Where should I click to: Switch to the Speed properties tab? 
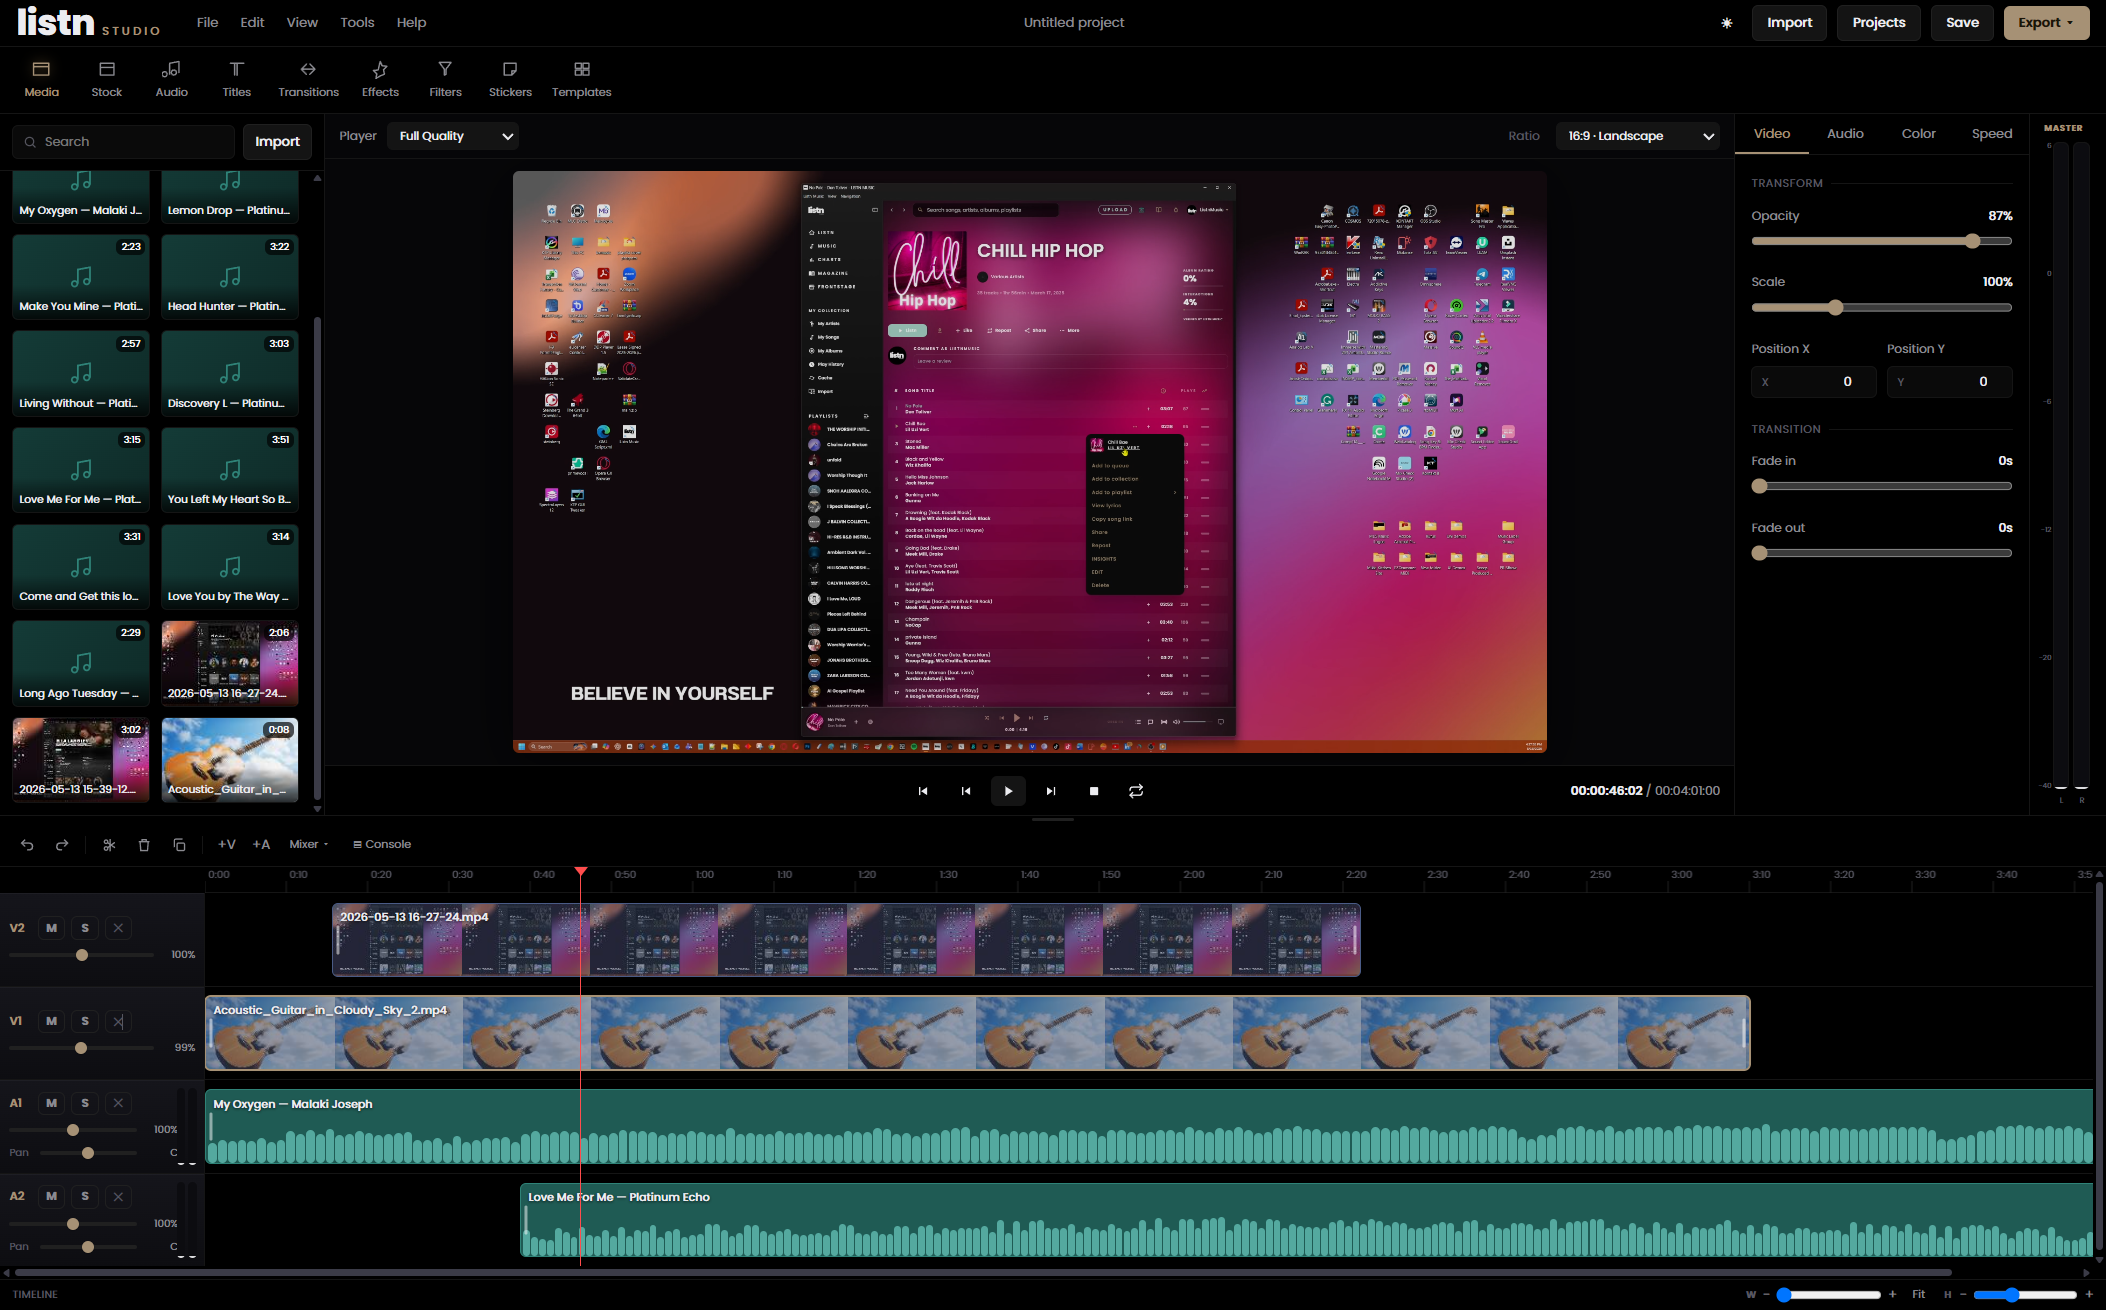tap(1991, 134)
